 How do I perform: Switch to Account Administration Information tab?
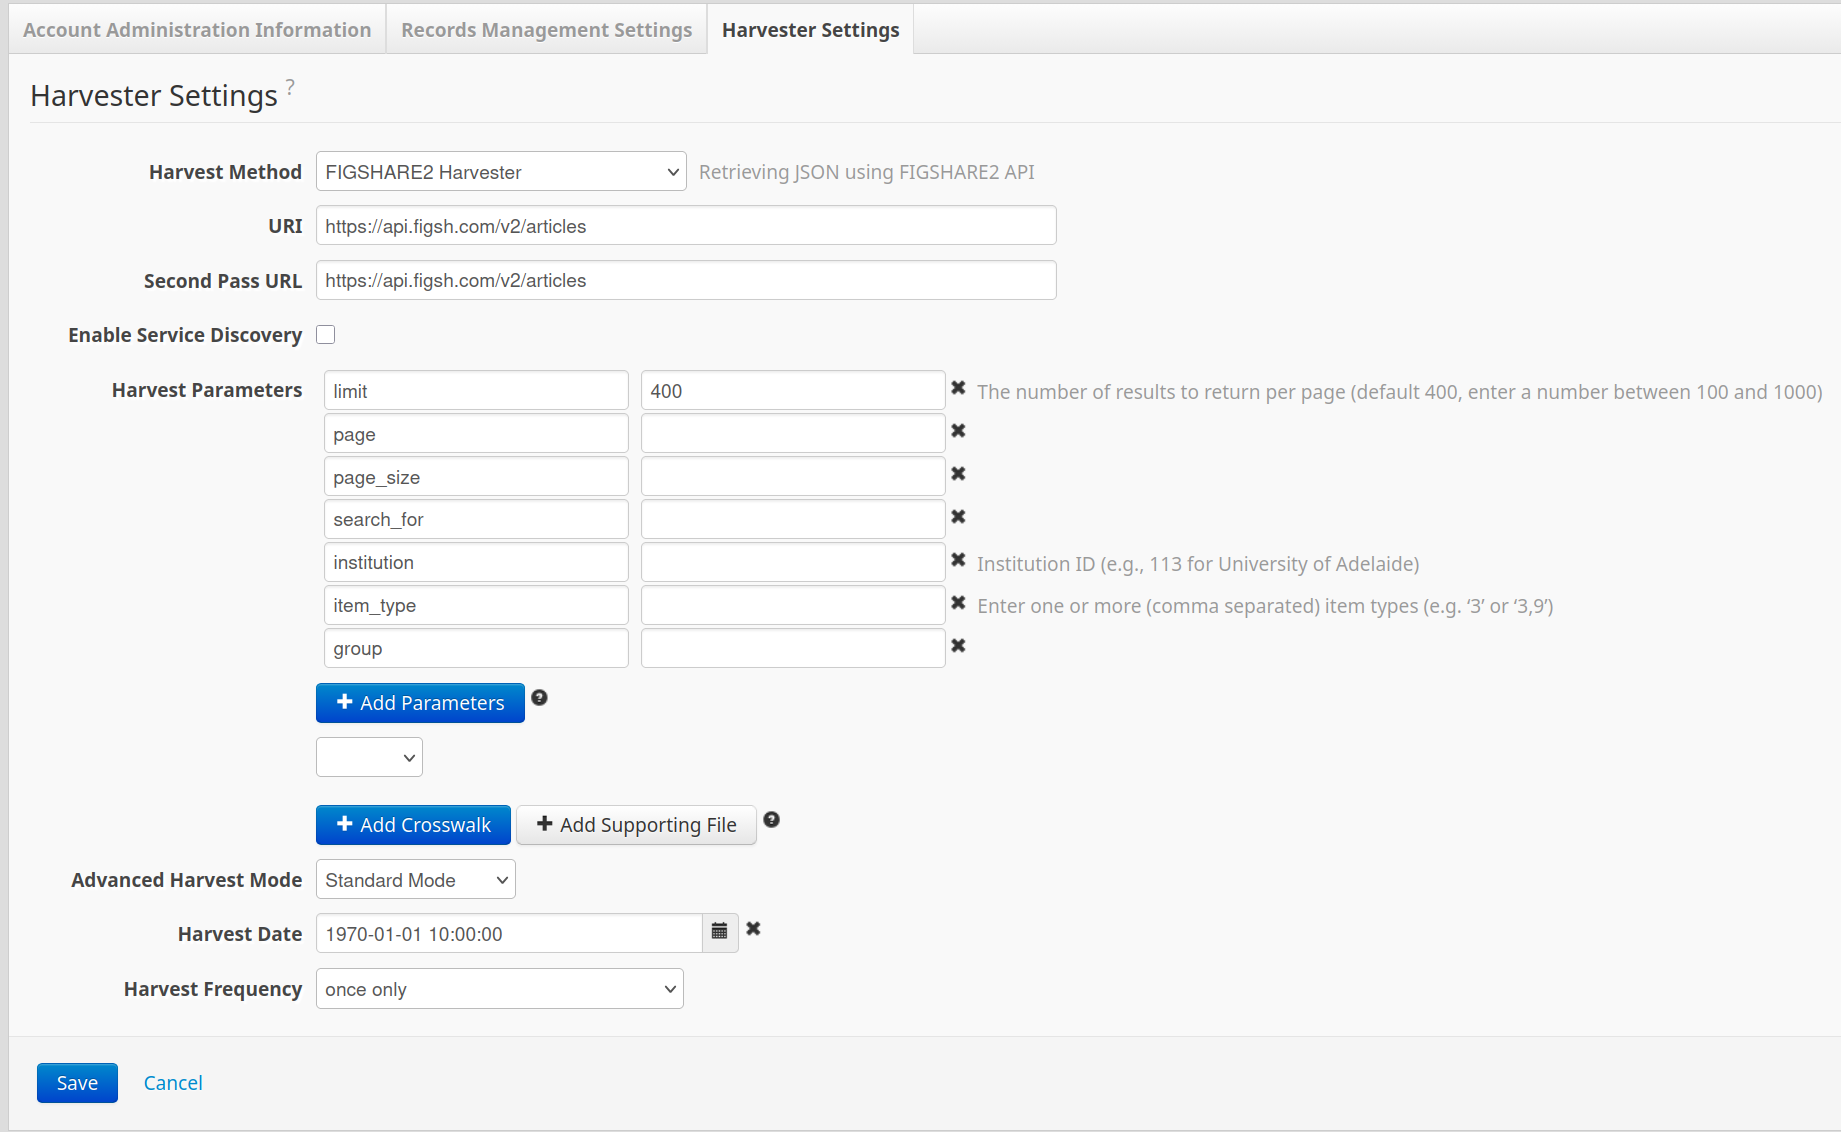pos(197,30)
